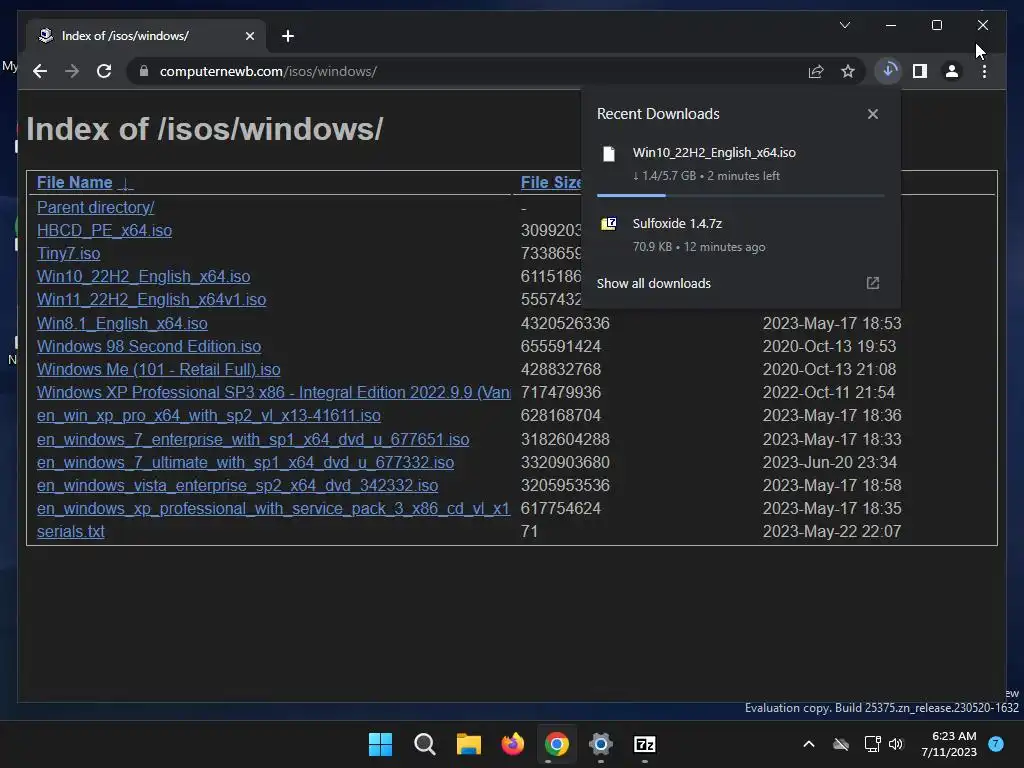Close the Recent Downloads popup
1024x768 pixels.
(x=872, y=114)
